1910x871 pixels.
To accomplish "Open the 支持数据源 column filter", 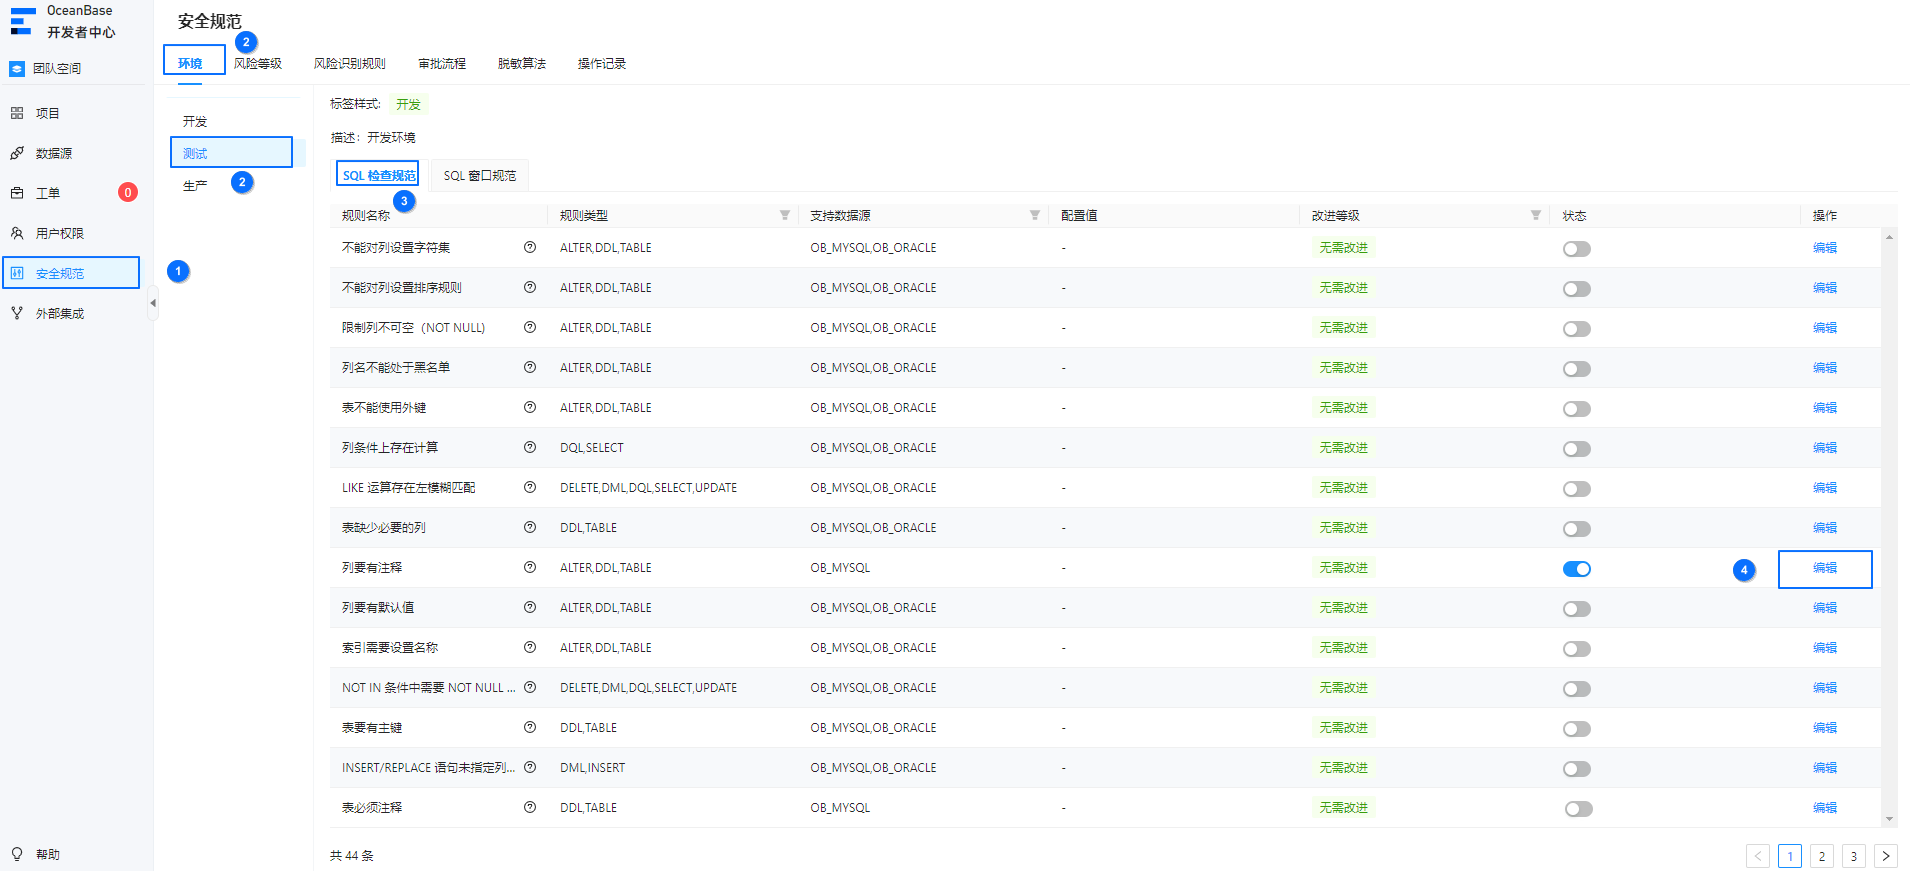I will pyautogui.click(x=1035, y=215).
